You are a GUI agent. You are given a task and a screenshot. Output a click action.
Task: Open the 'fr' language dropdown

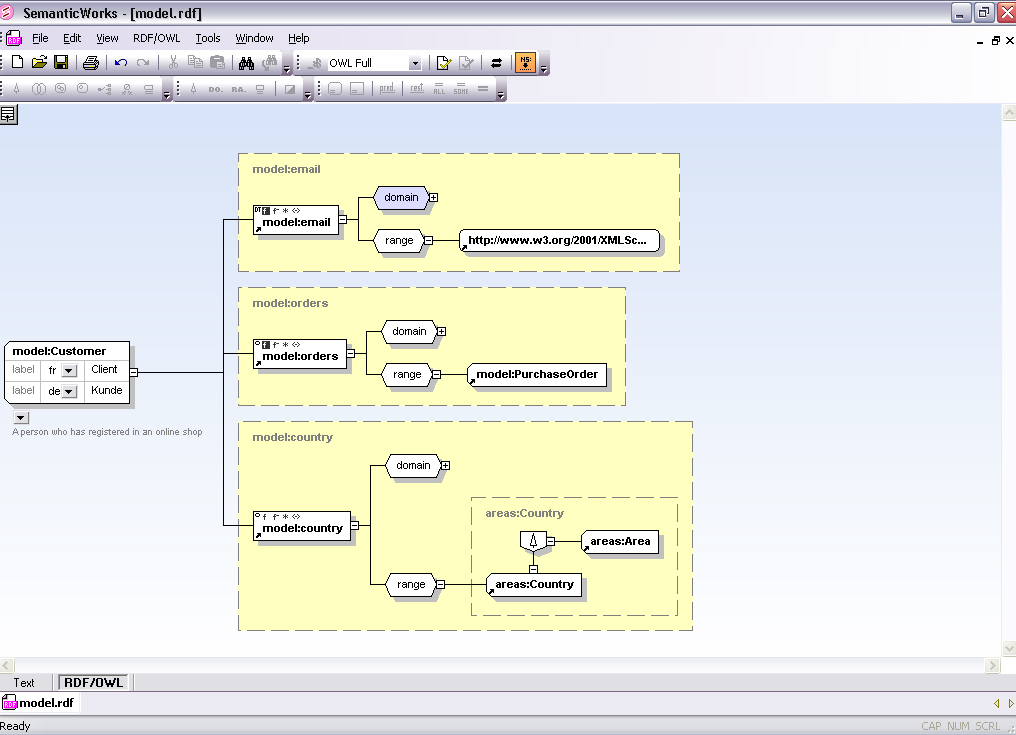(69, 370)
